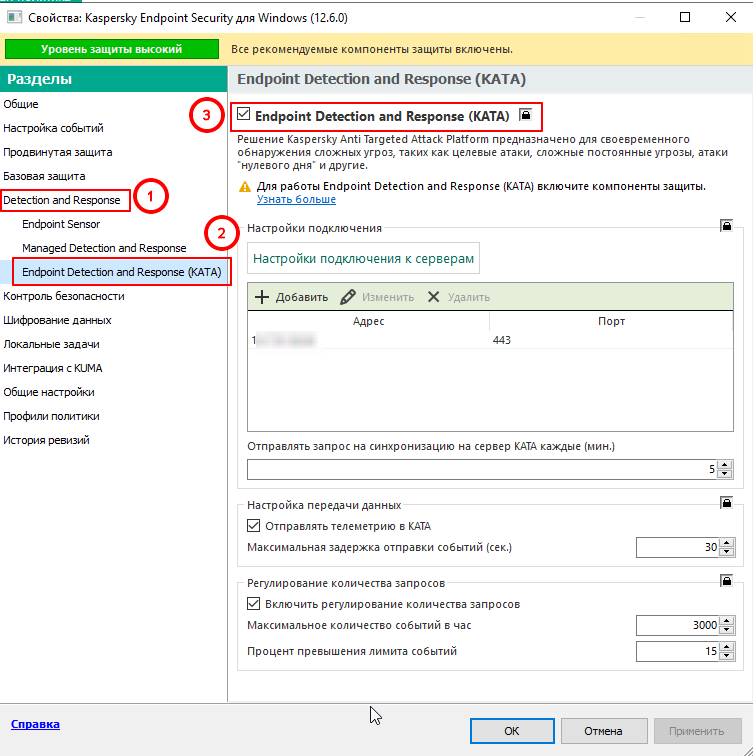Select the server row with port 443
Viewport: 753px width, 756px height.
(490, 340)
